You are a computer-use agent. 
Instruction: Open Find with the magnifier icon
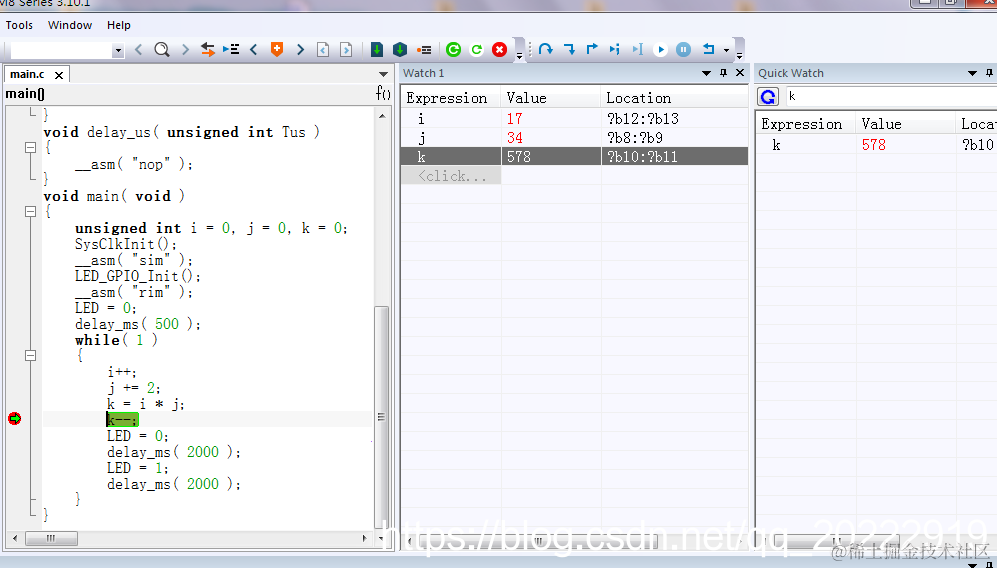(x=162, y=50)
